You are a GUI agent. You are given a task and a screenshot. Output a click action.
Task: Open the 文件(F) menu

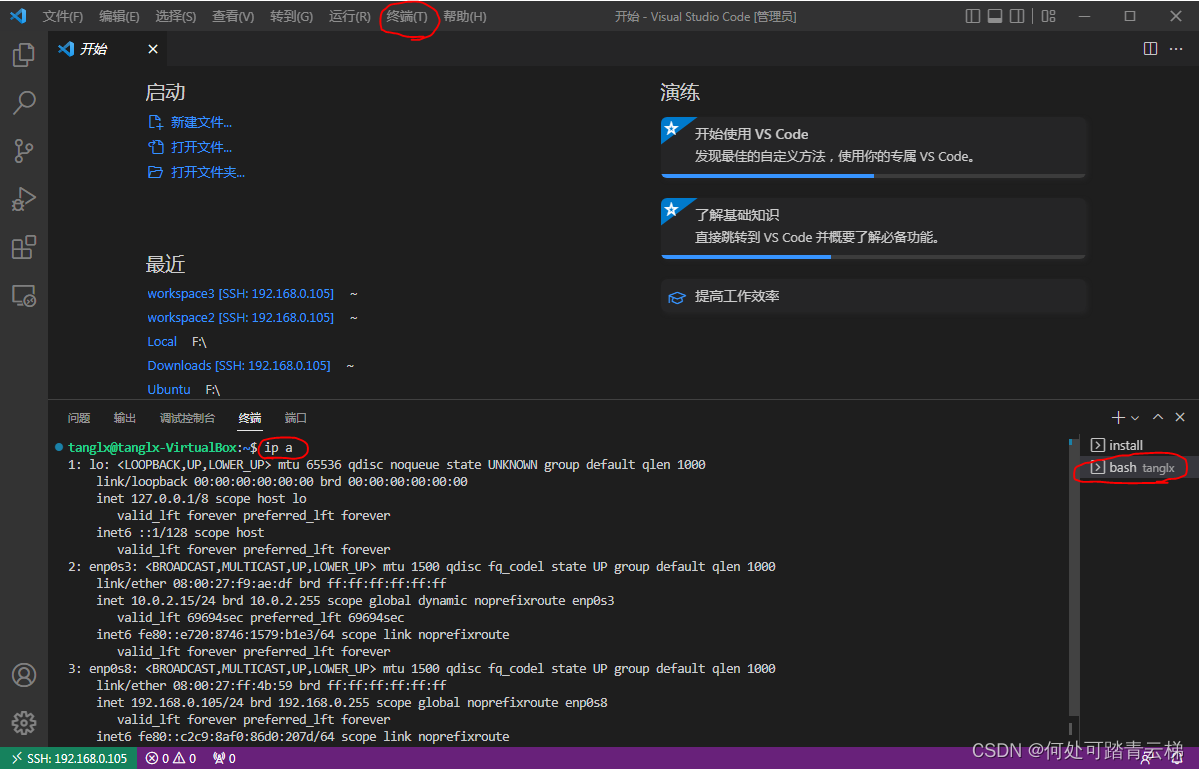pos(63,16)
